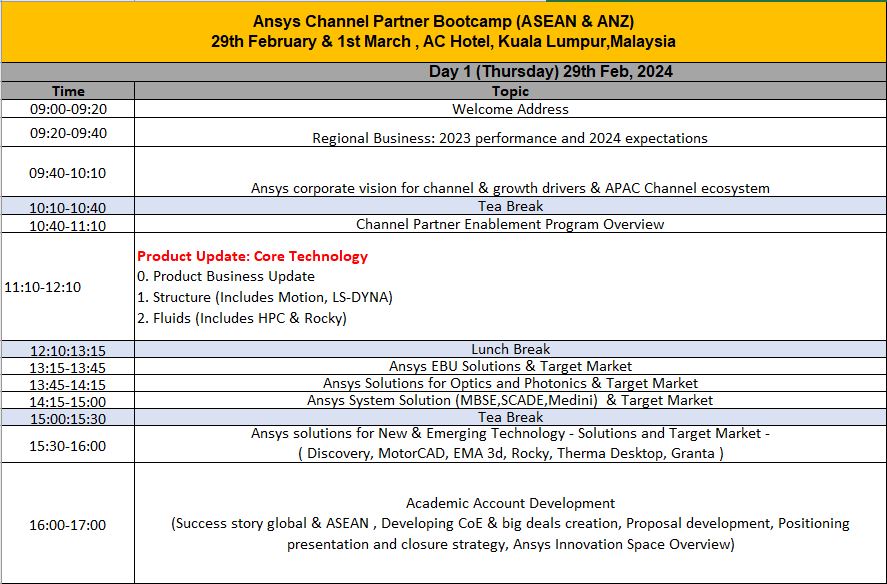Select the time cell '15:30-16:00'
The width and height of the screenshot is (887, 584).
[68, 445]
